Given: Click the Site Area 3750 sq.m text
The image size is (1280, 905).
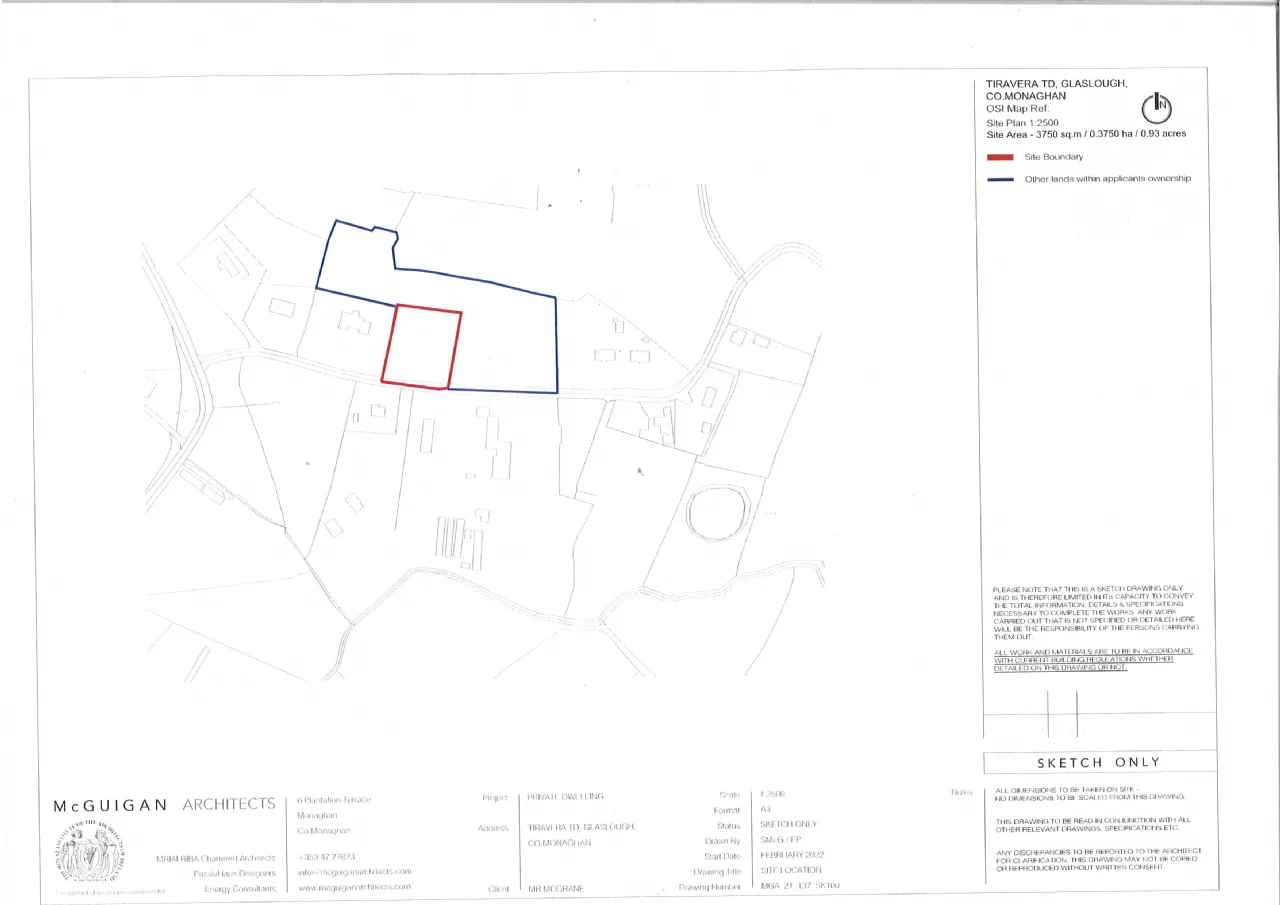Looking at the screenshot, I should 1085,134.
